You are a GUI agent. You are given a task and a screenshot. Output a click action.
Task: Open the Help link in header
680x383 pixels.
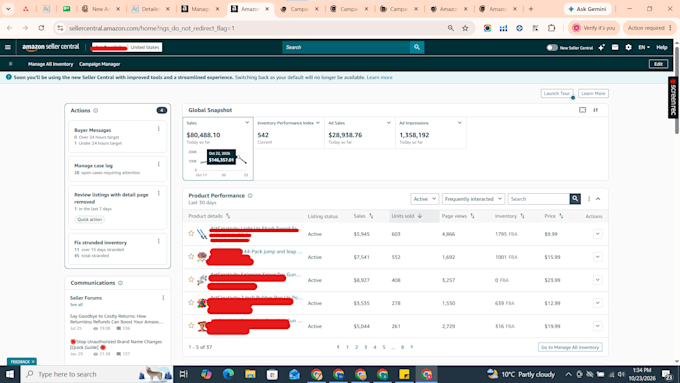[661, 47]
